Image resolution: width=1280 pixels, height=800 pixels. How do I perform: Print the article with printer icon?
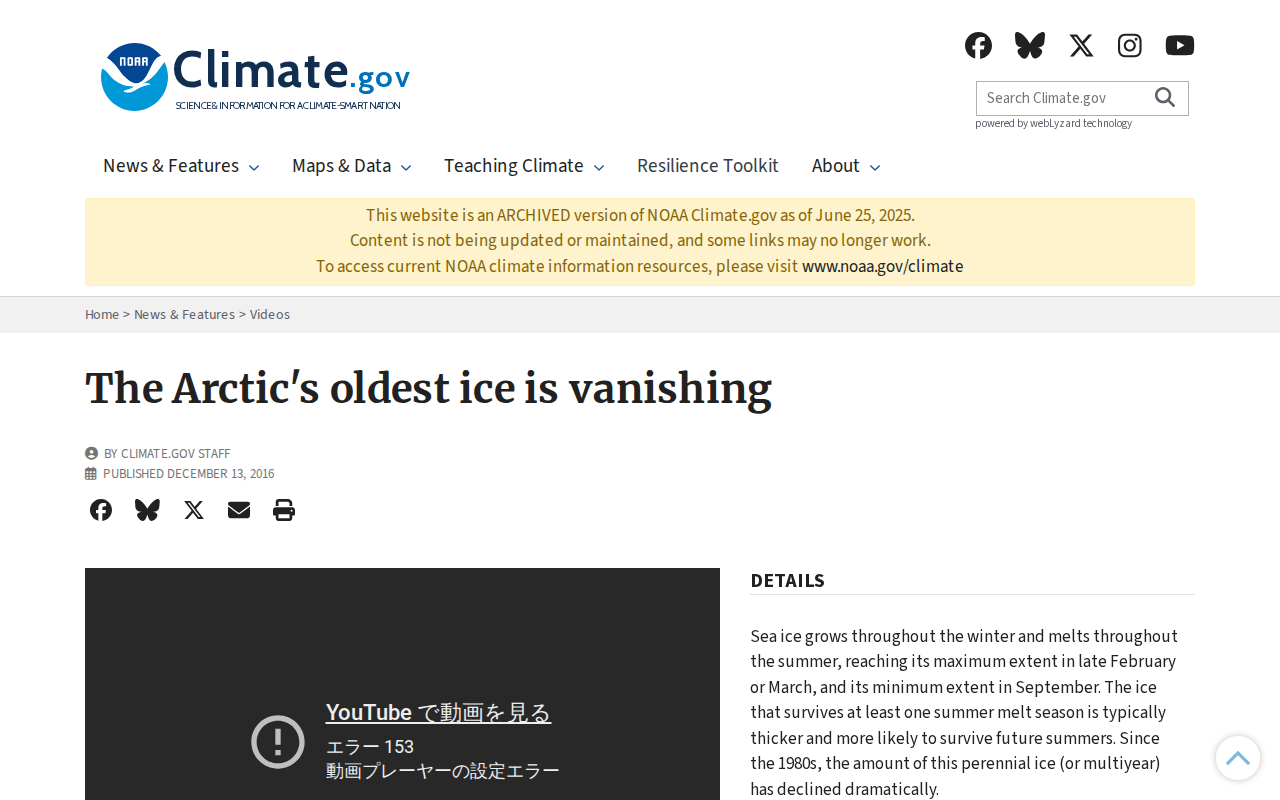[x=284, y=510]
